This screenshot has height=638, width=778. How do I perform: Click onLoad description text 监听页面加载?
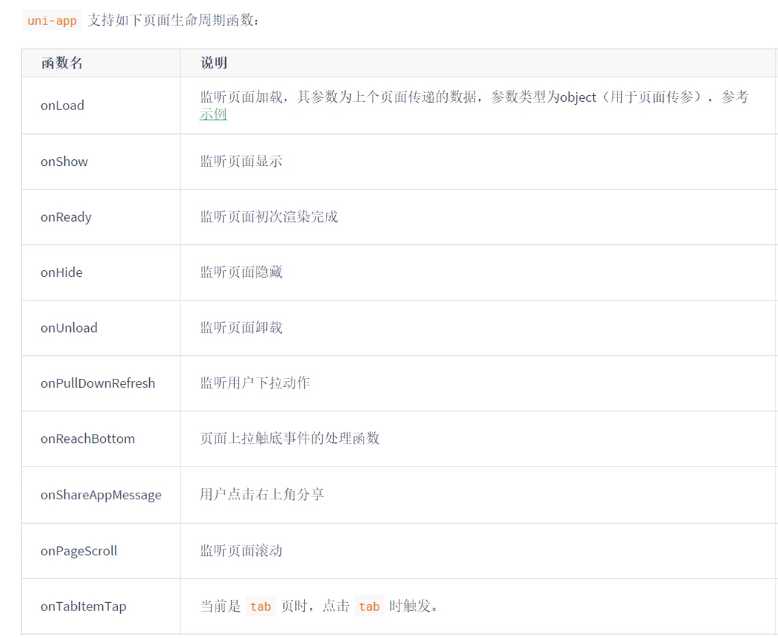click(x=241, y=97)
